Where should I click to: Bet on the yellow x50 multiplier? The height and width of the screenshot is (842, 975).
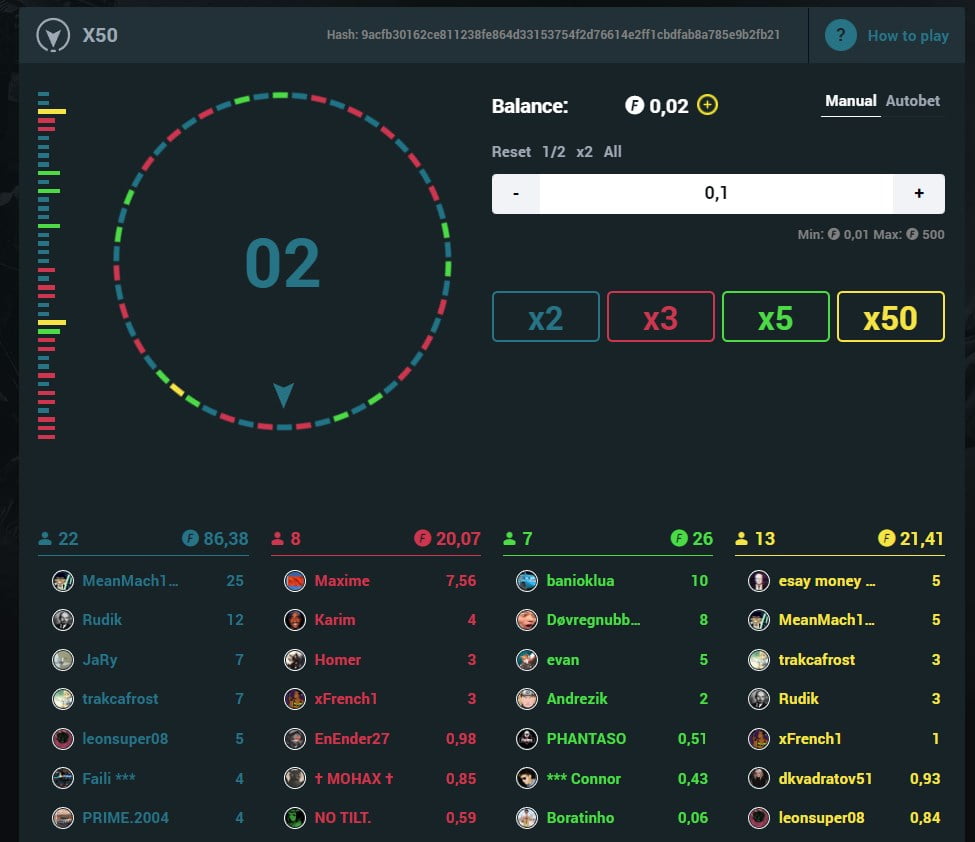tap(890, 317)
